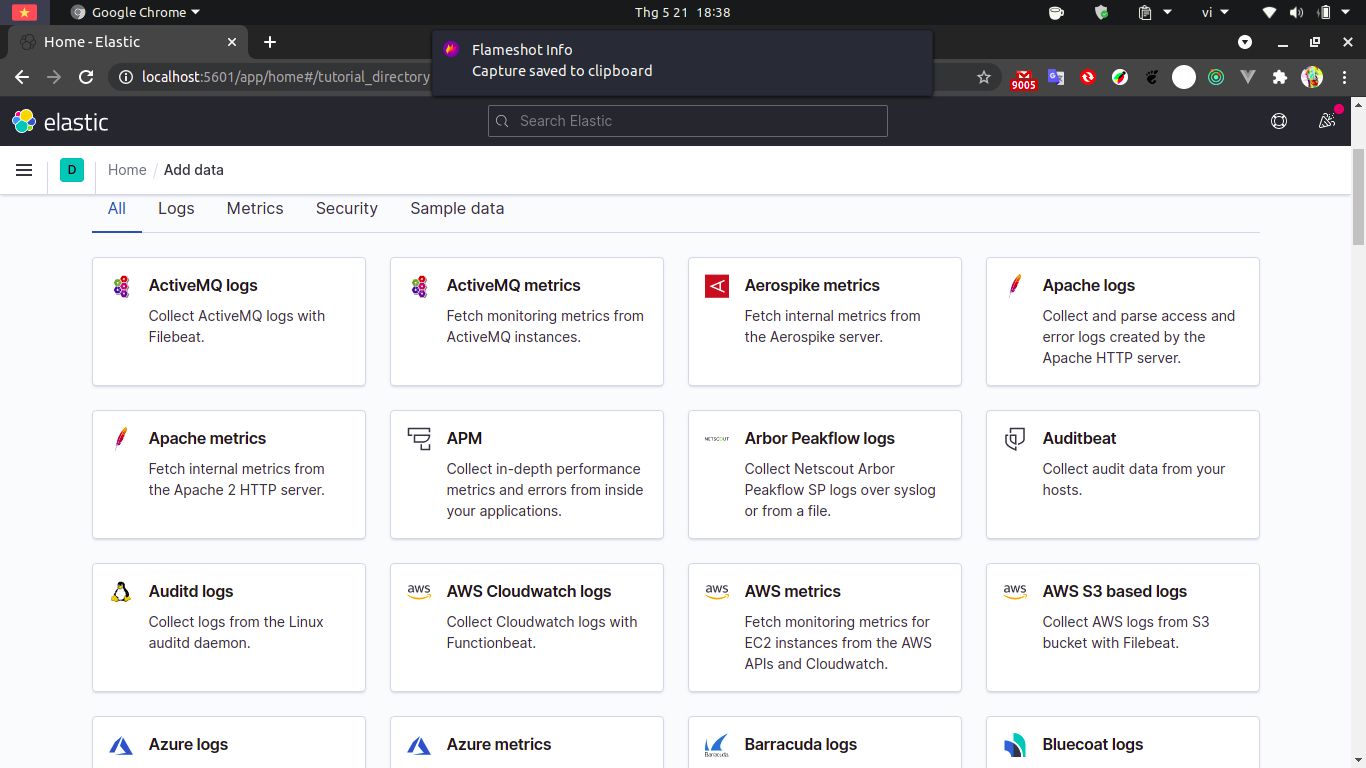Expand the Google Chrome app menu
Viewport: 1366px width, 768px height.
pyautogui.click(x=136, y=12)
